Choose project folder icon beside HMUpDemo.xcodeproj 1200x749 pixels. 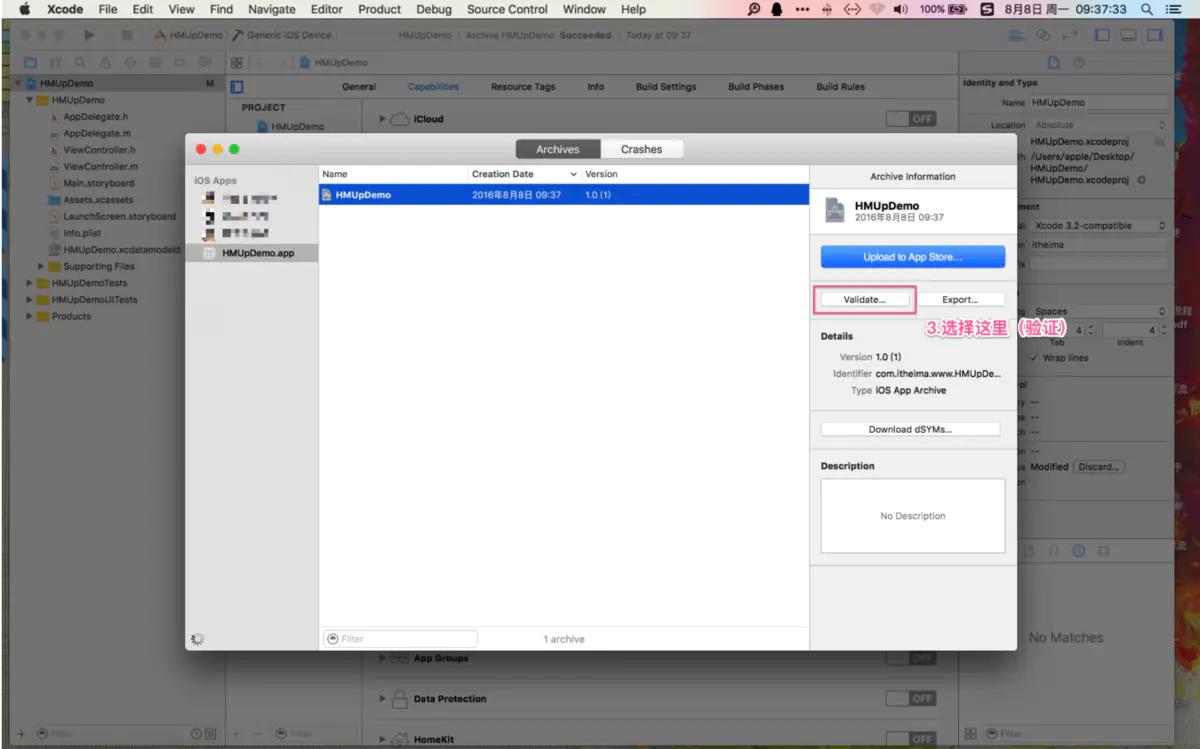(x=1159, y=142)
